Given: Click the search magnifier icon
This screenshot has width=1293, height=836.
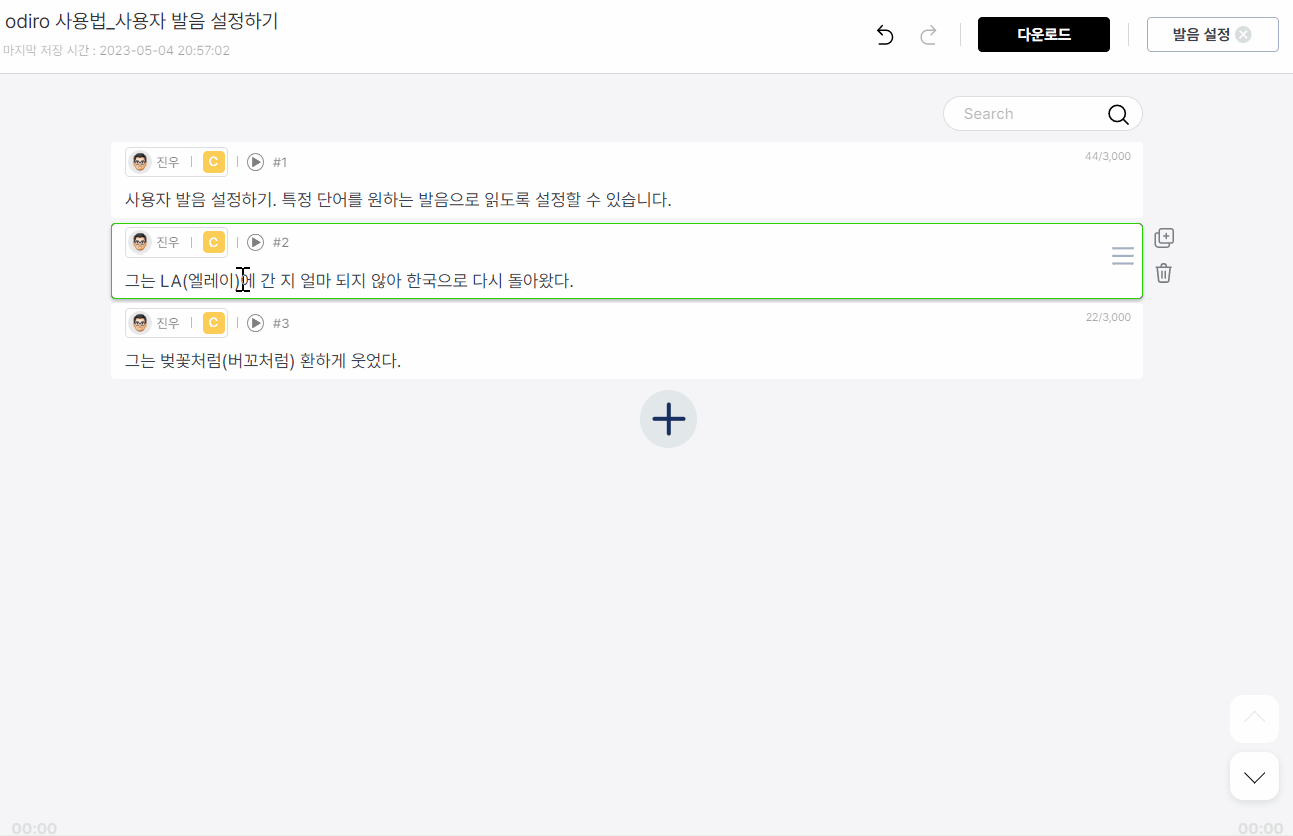Looking at the screenshot, I should 1118,114.
